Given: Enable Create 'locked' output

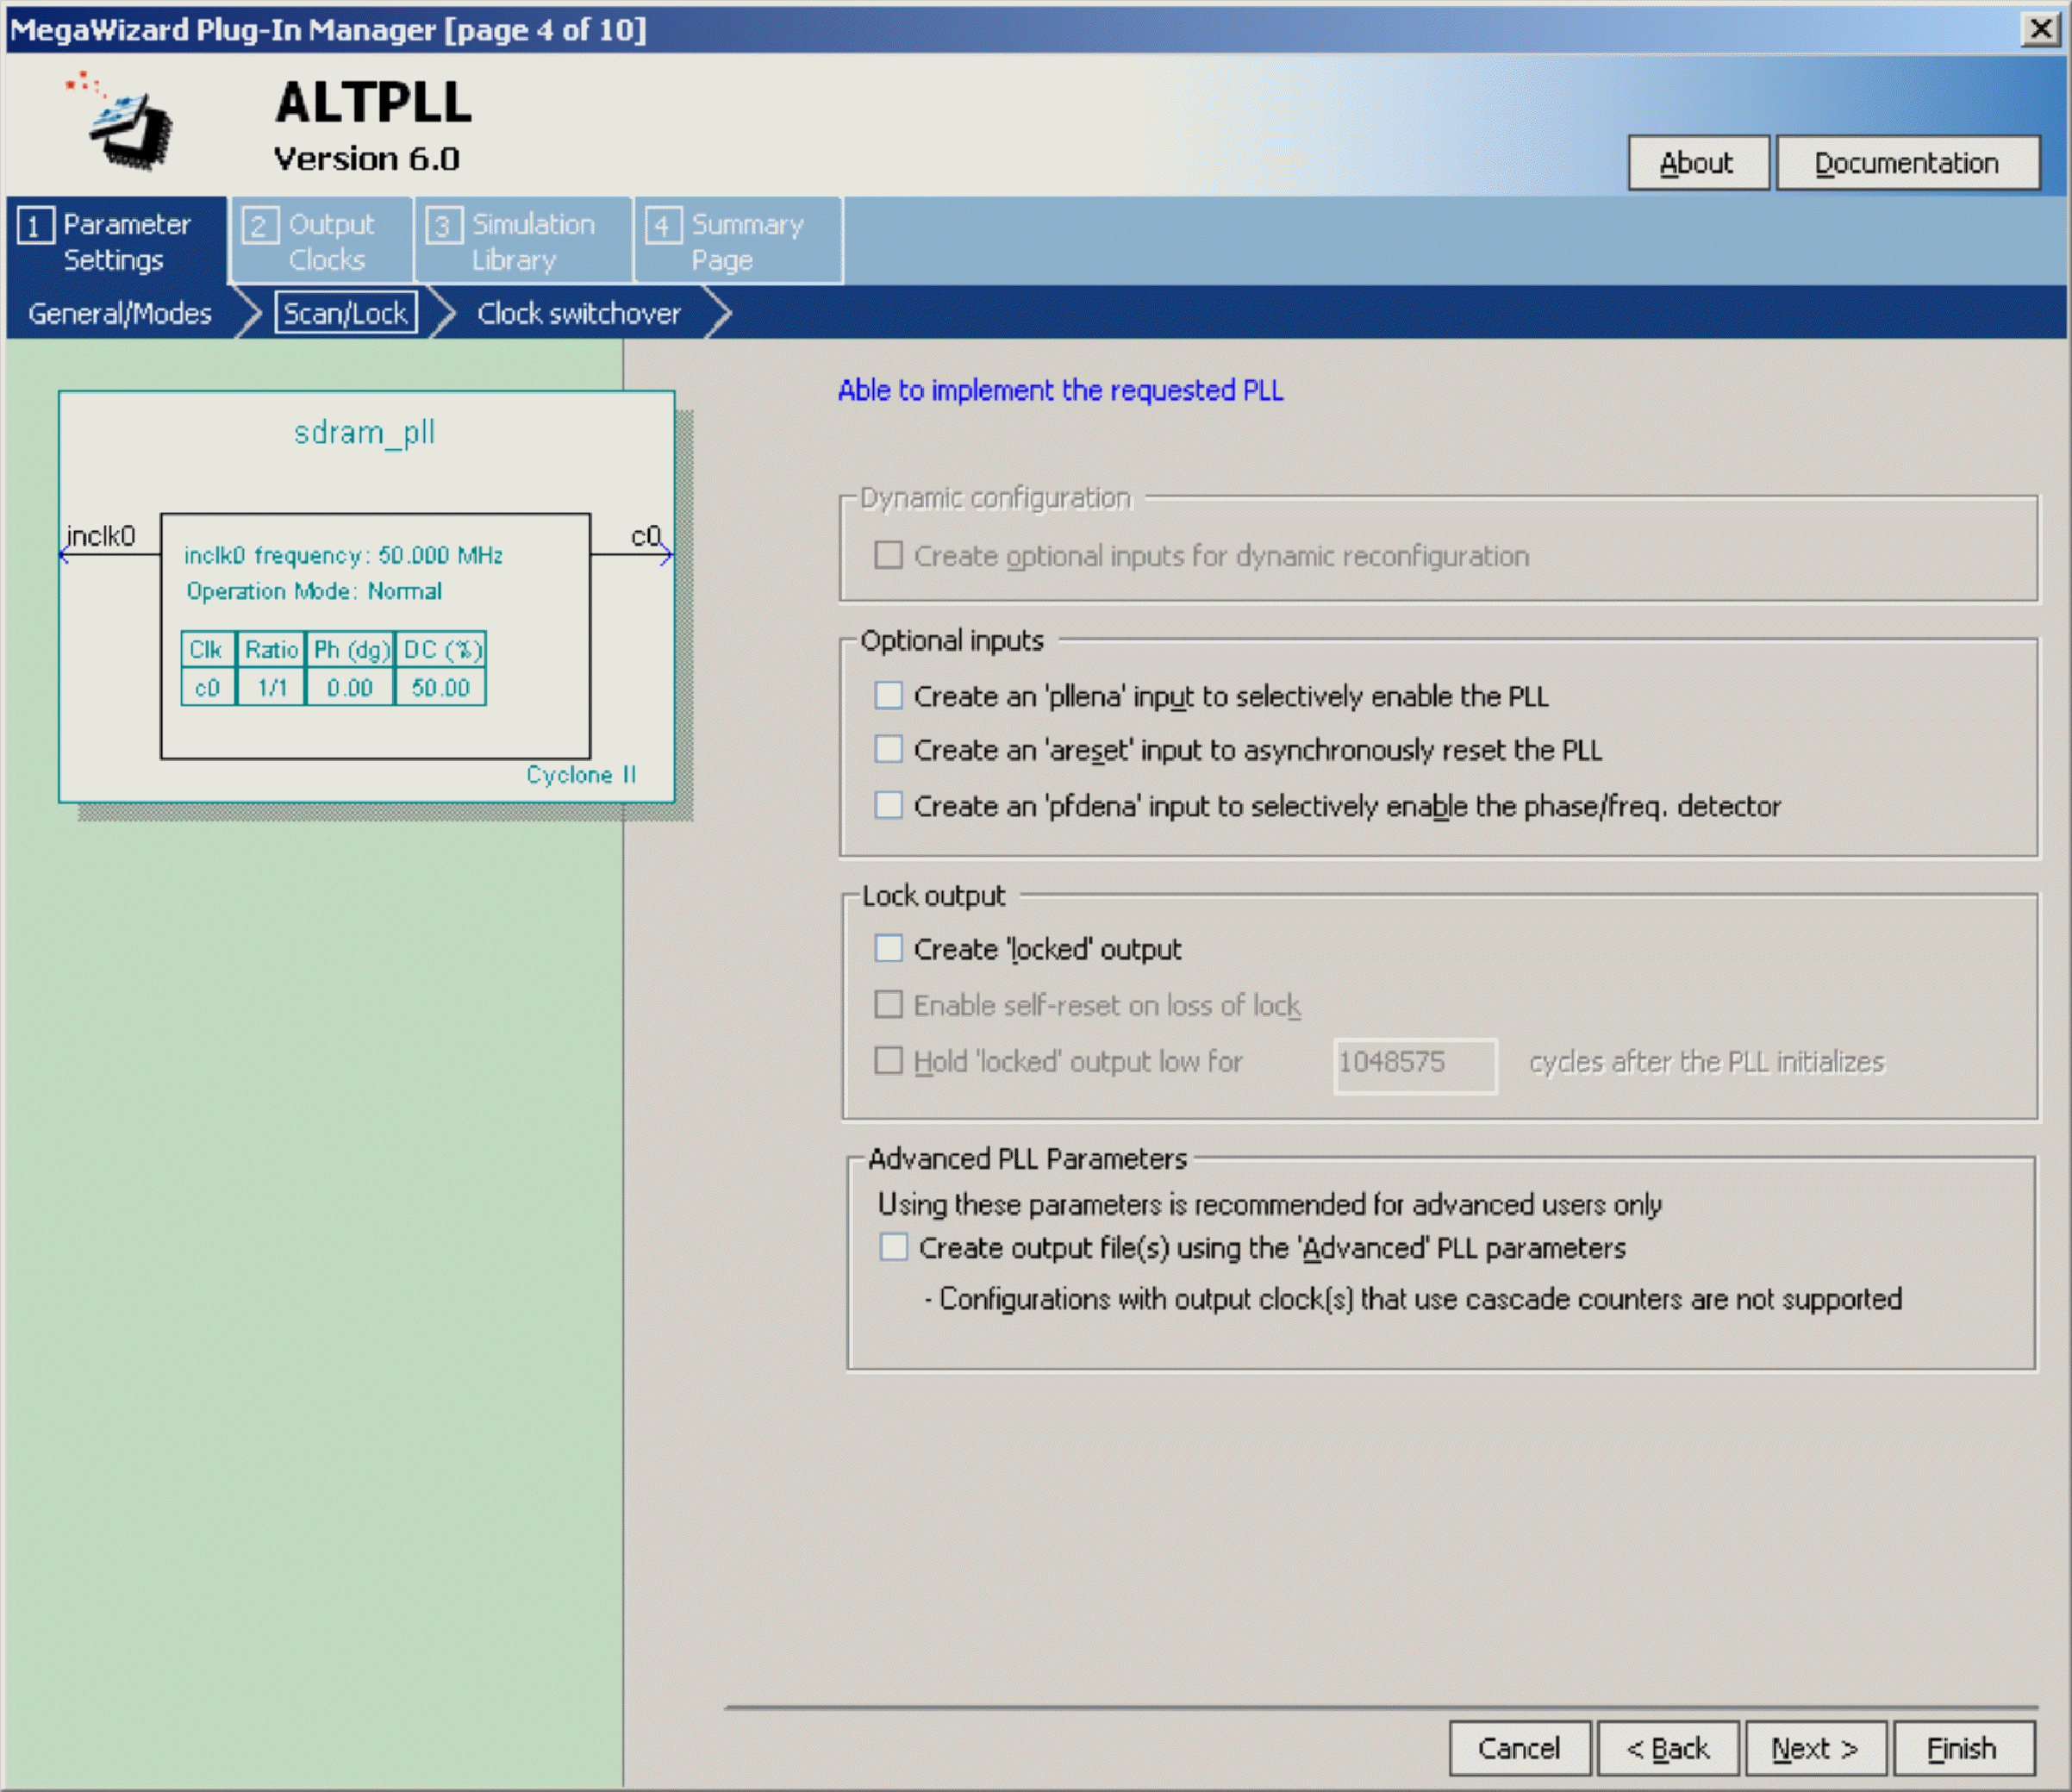Looking at the screenshot, I should [888, 948].
